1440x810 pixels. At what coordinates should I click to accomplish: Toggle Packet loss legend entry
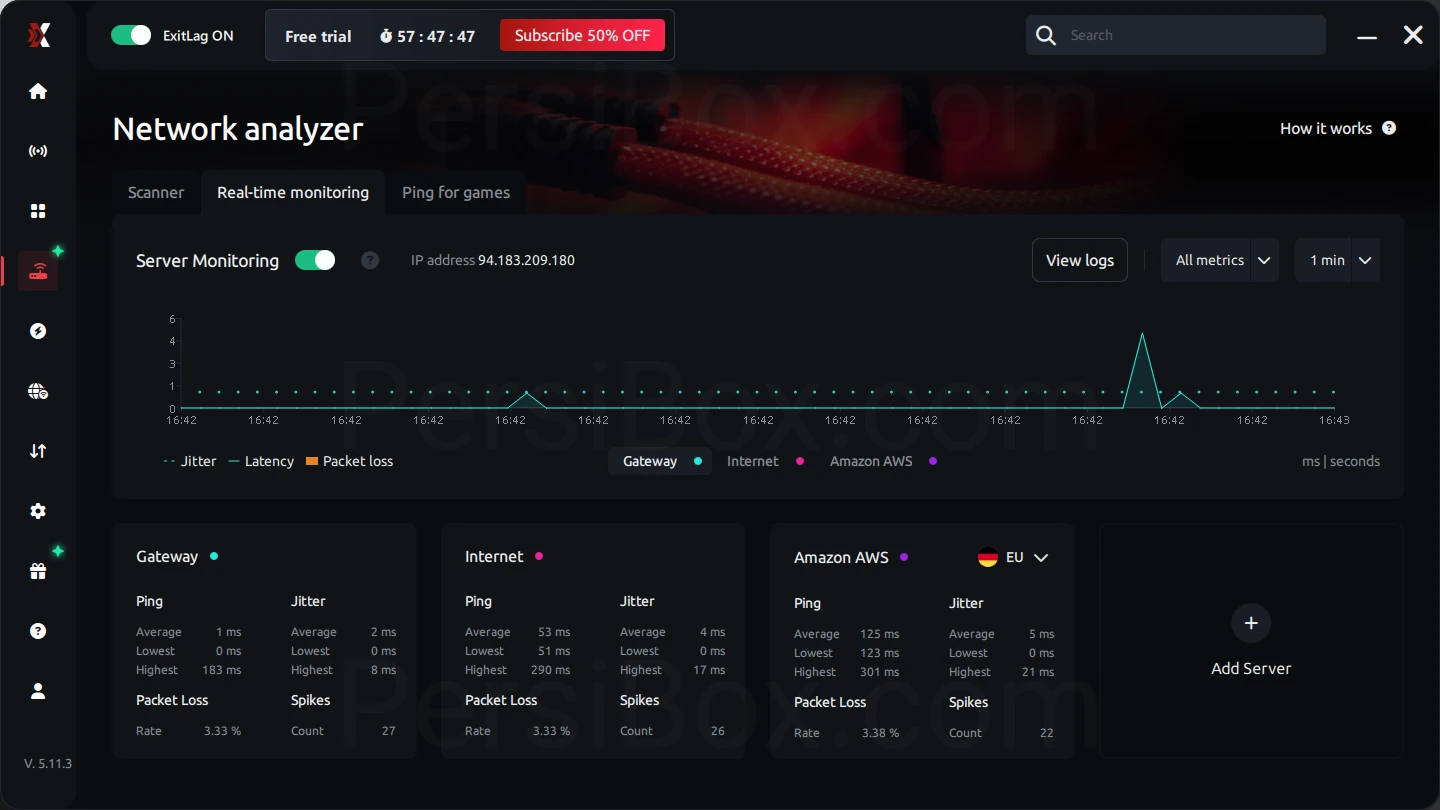coord(349,461)
